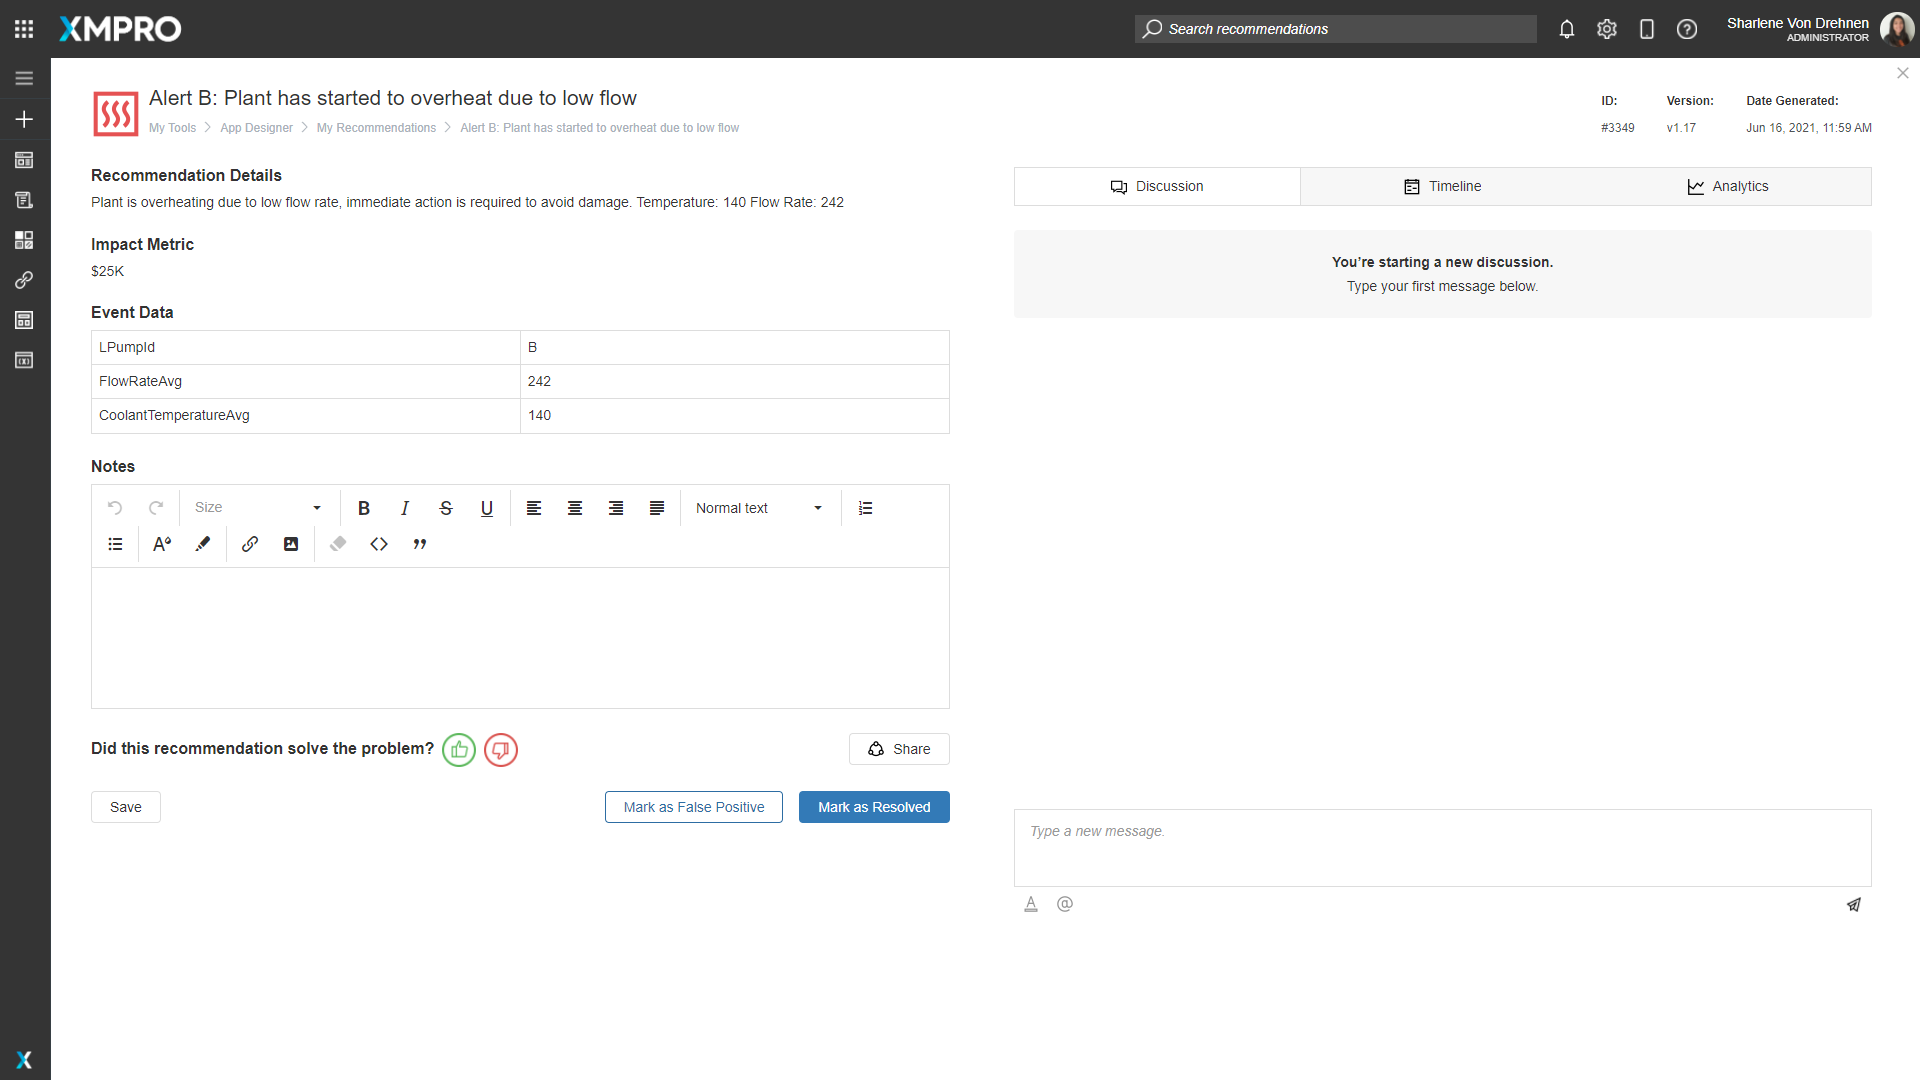Open the Size font dropdown
Screen dimensions: 1920x1080
(258, 508)
